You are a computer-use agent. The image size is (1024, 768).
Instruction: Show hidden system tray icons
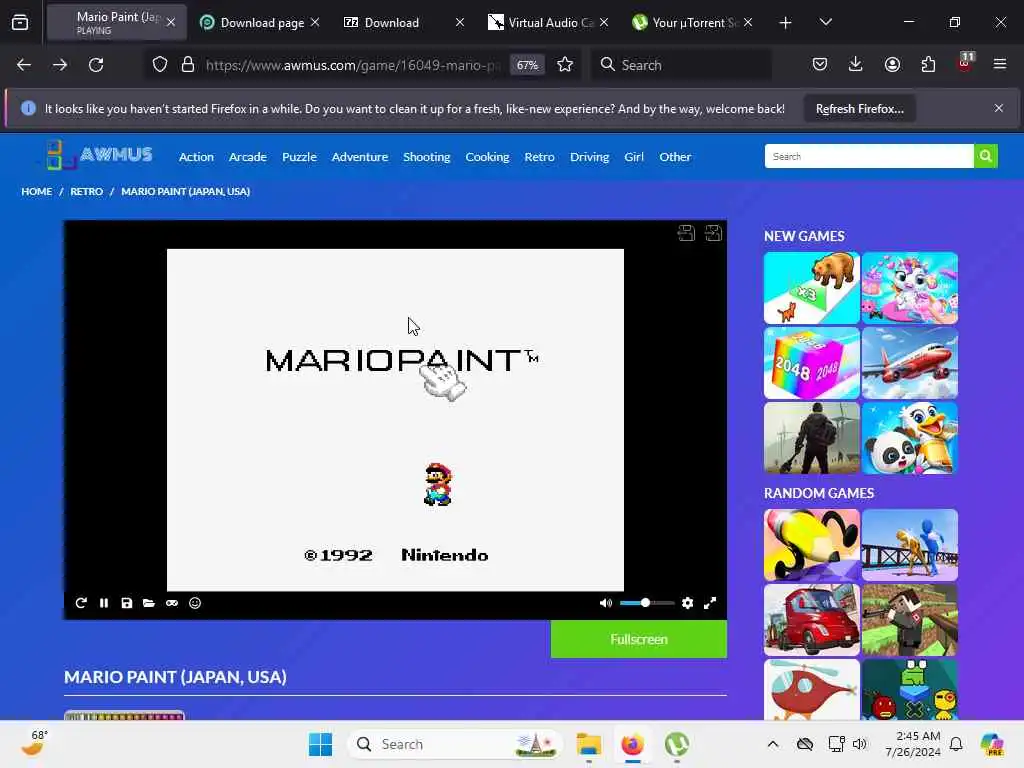[773, 744]
